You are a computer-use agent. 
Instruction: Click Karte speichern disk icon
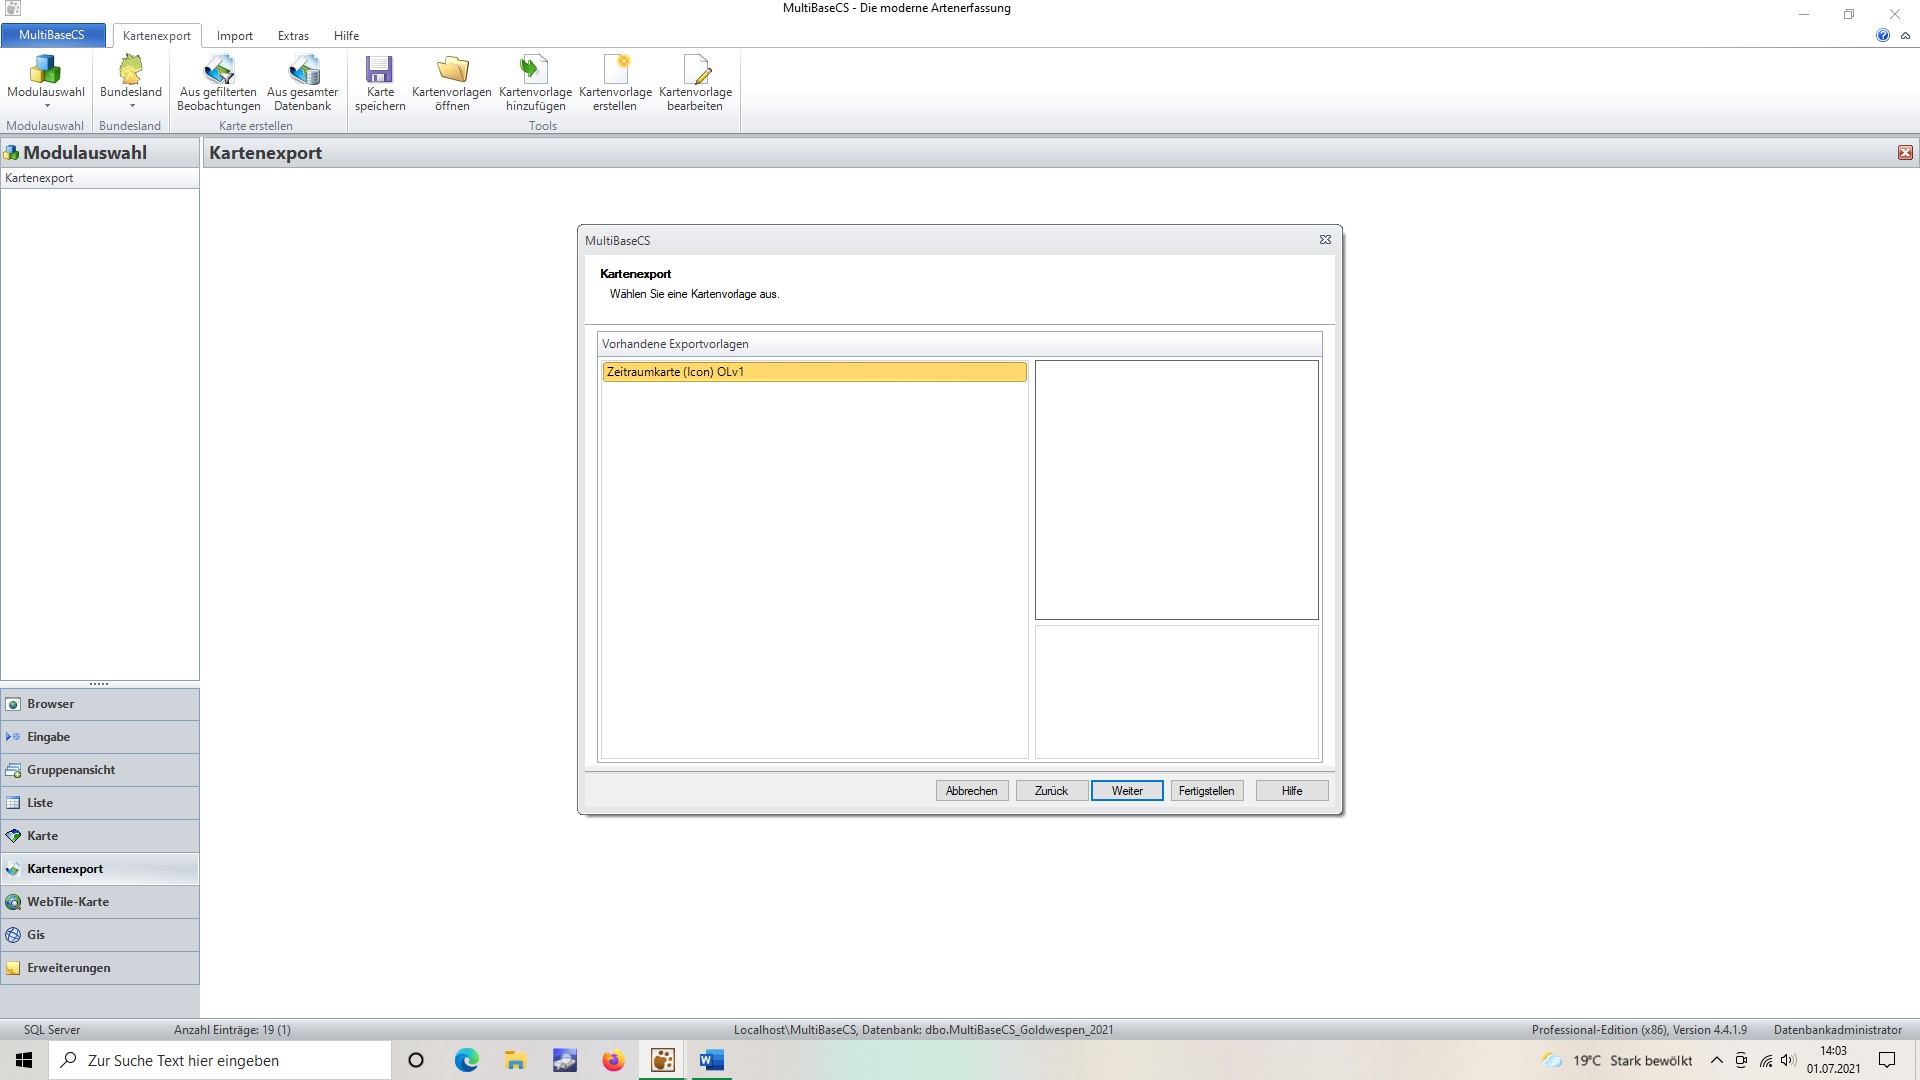(380, 69)
